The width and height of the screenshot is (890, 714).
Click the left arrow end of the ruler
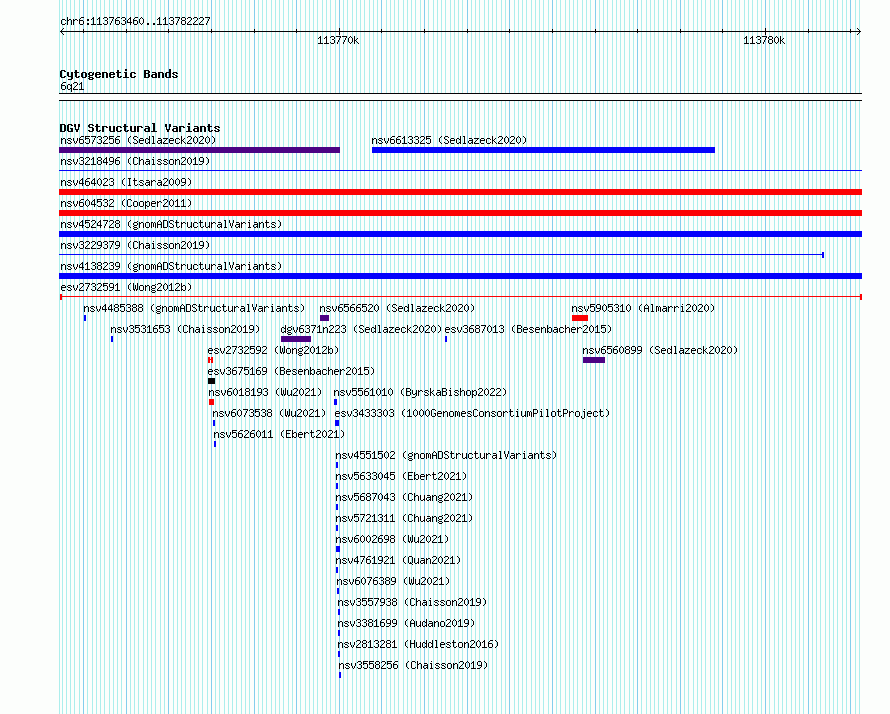tap(62, 31)
